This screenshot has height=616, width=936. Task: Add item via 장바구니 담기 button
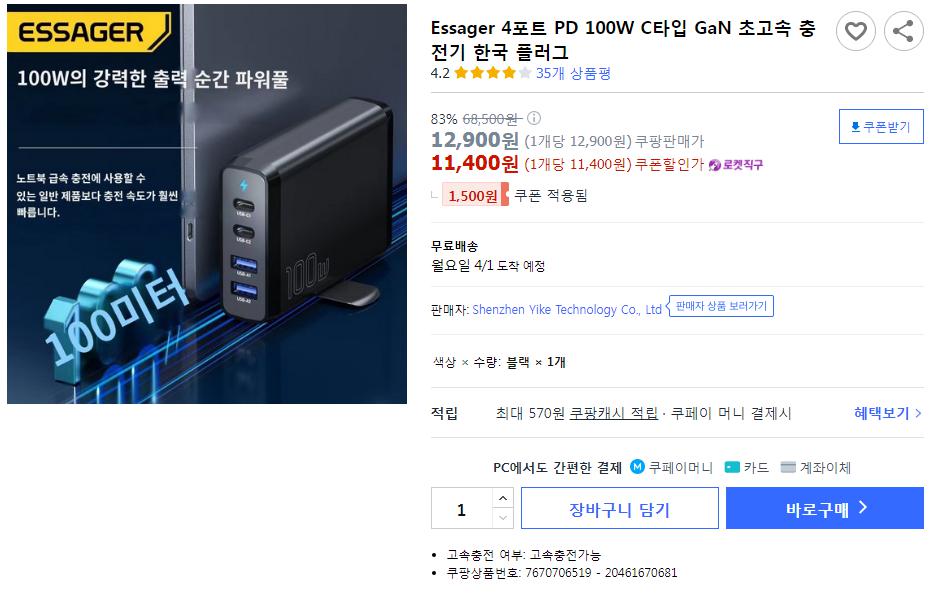tap(620, 509)
